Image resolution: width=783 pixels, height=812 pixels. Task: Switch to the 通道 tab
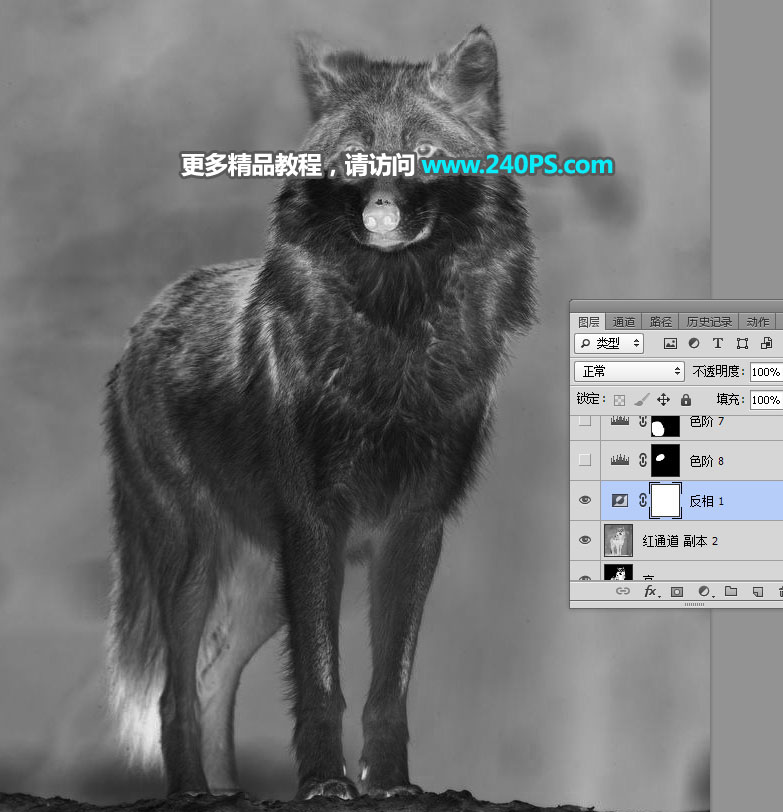tap(624, 322)
